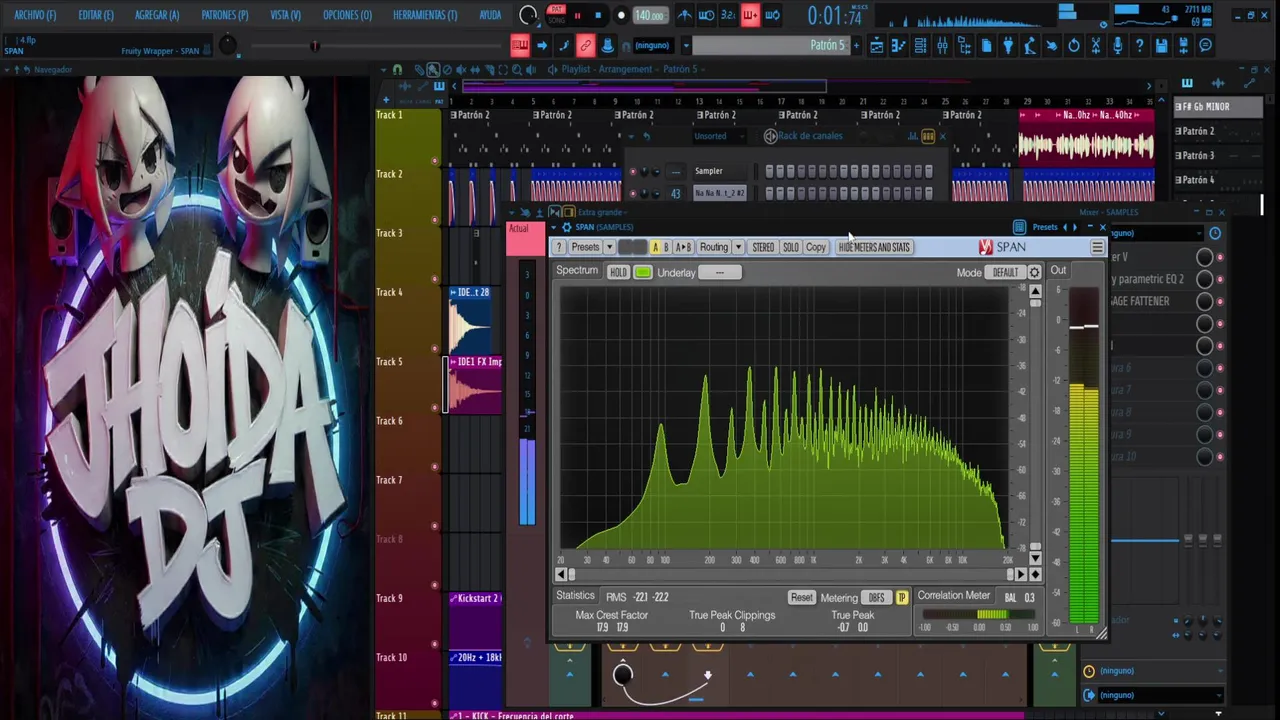This screenshot has width=1280, height=720.
Task: Open the PATRONES menu
Action: point(225,15)
